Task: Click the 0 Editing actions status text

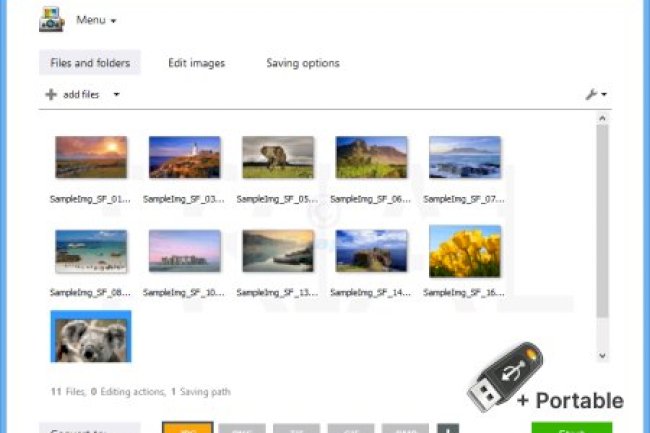Action: click(128, 392)
